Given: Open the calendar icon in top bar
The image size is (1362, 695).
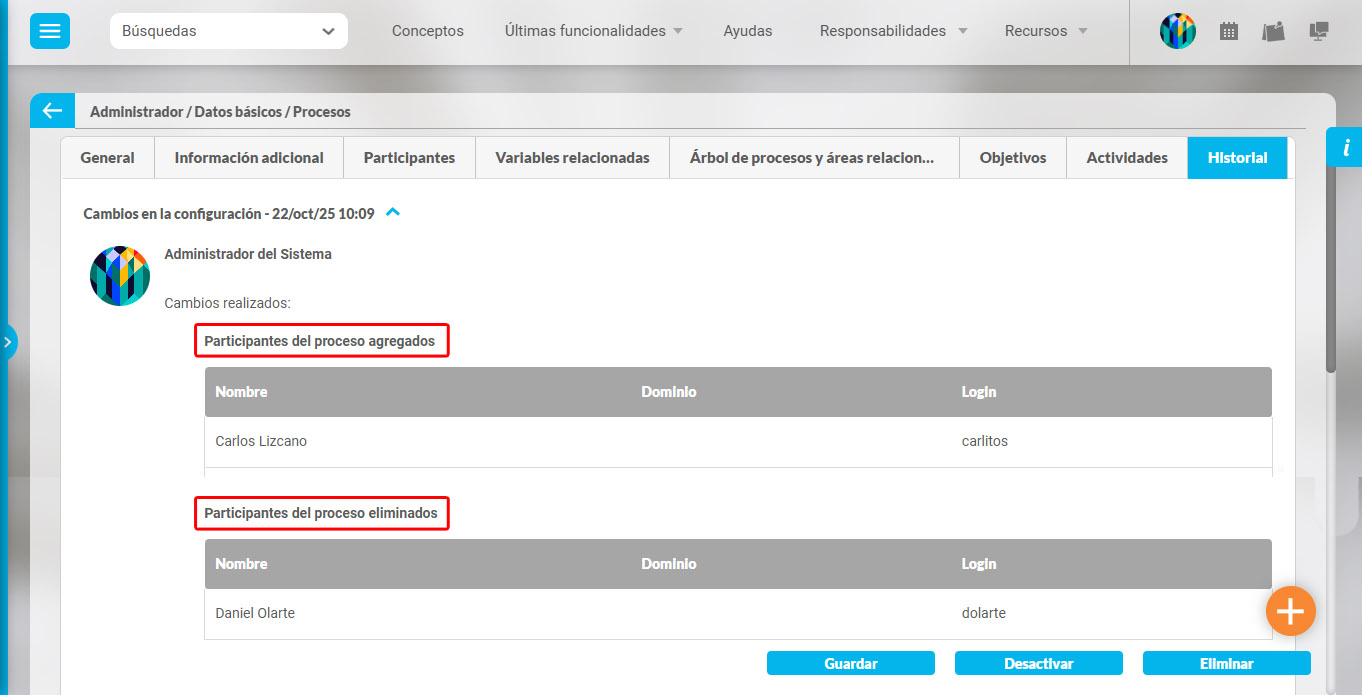Looking at the screenshot, I should click(x=1228, y=31).
